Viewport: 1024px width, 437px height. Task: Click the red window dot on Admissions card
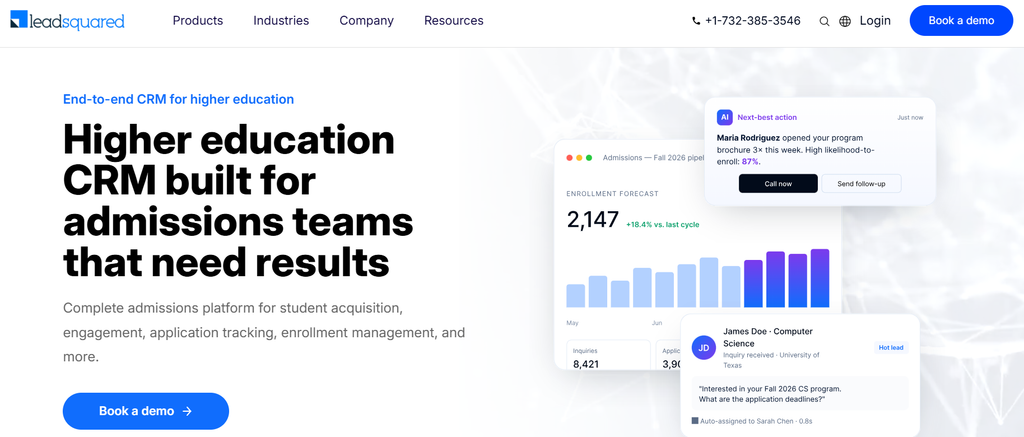pyautogui.click(x=569, y=158)
